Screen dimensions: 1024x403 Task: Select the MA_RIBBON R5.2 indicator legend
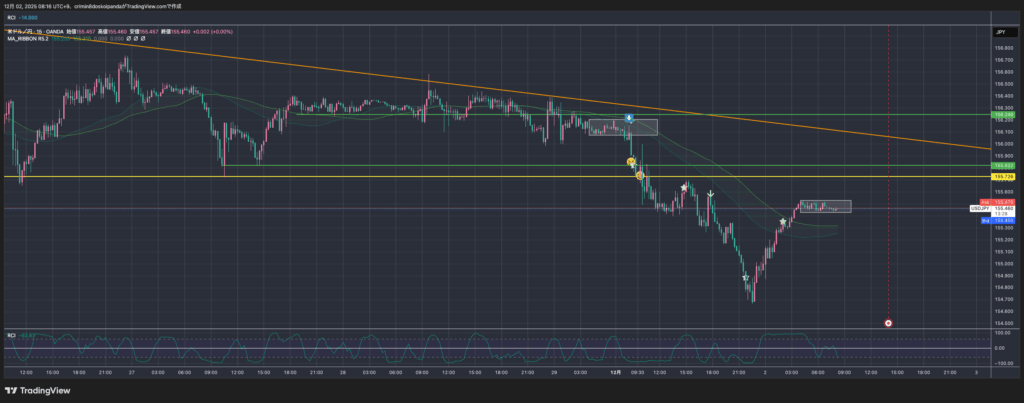(27, 40)
